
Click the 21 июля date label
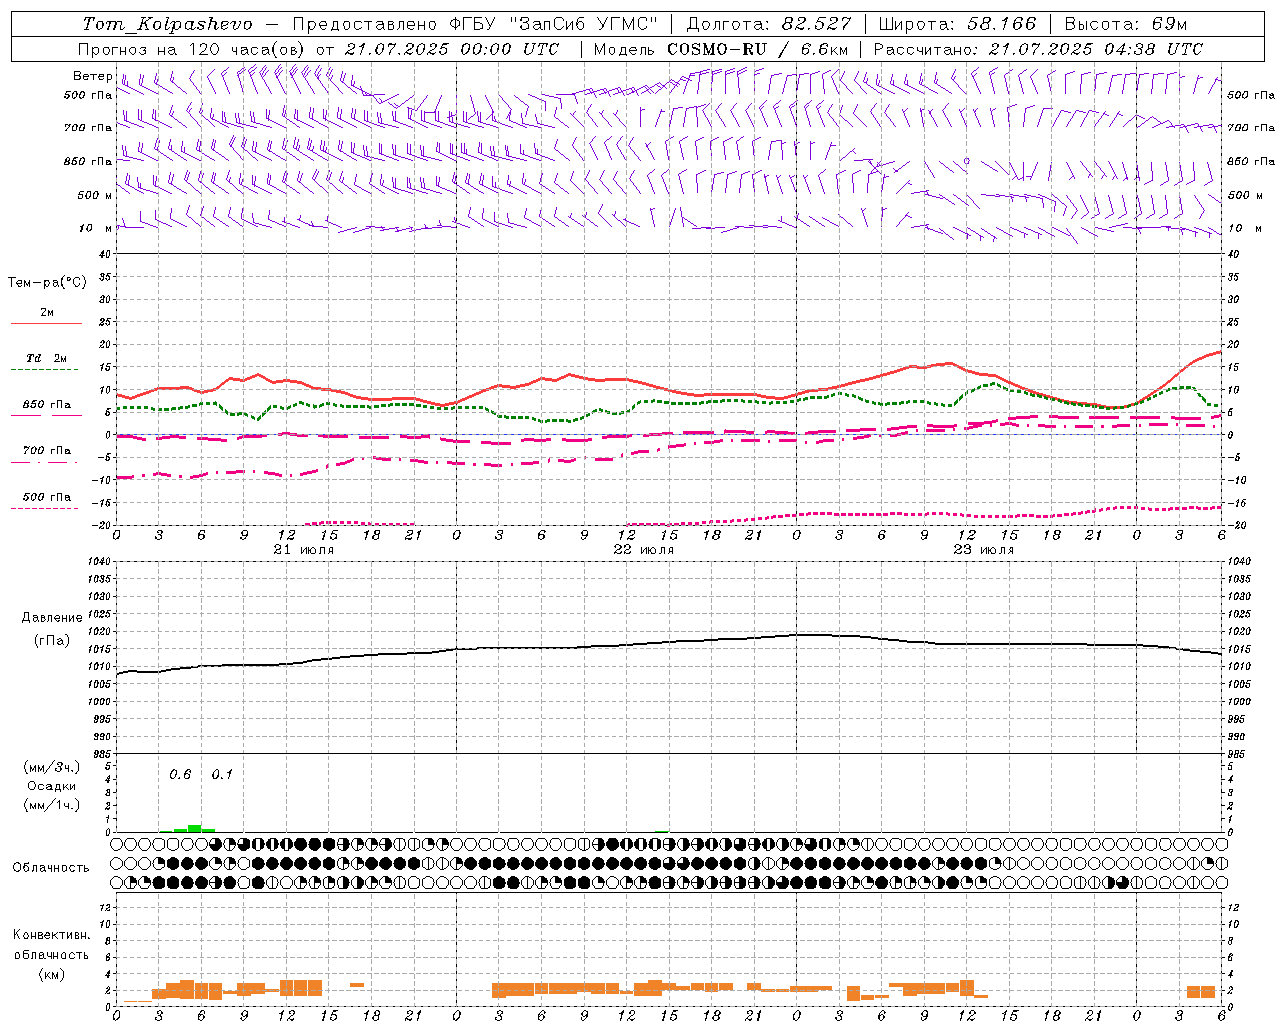[x=304, y=550]
